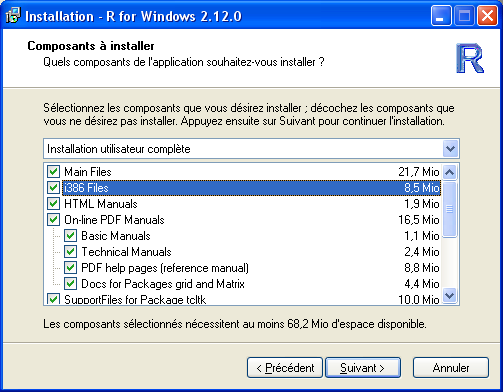Close the installation window
The image size is (503, 392).
coord(487,16)
